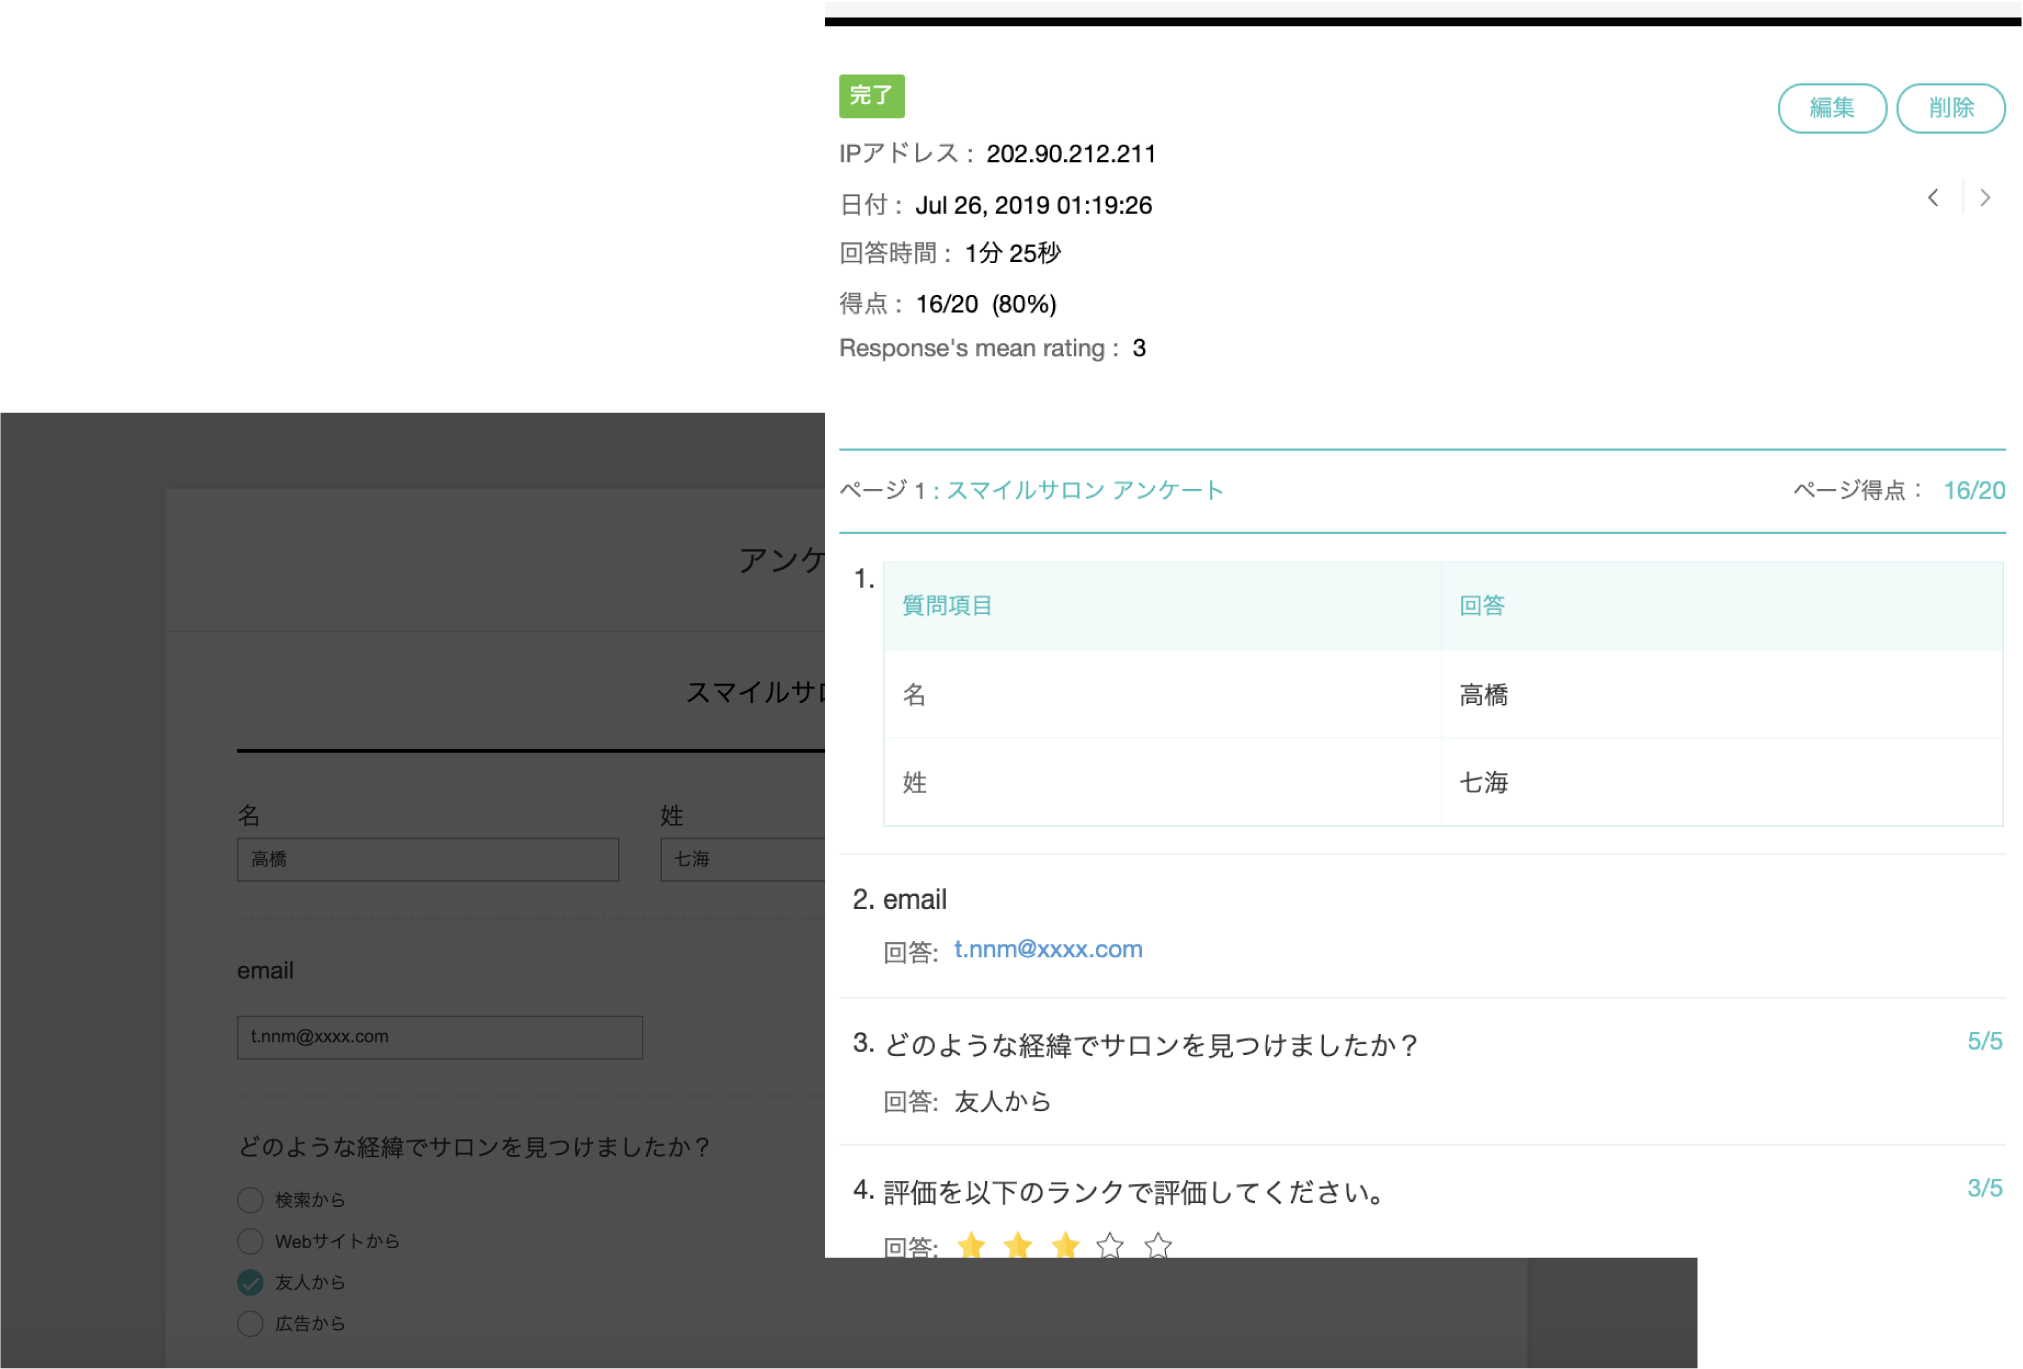Select the 検索から radio option

250,1199
